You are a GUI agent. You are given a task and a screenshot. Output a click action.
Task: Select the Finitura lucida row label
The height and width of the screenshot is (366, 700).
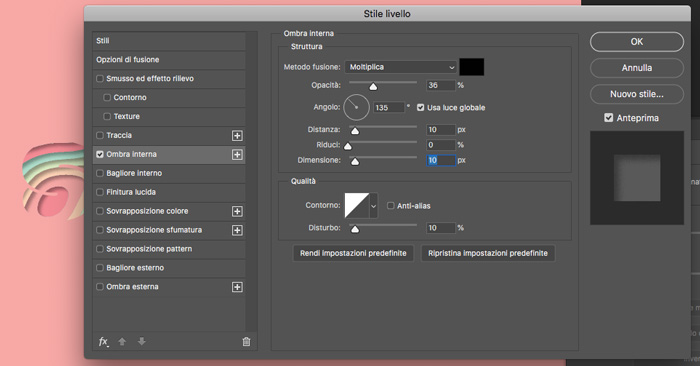[131, 192]
